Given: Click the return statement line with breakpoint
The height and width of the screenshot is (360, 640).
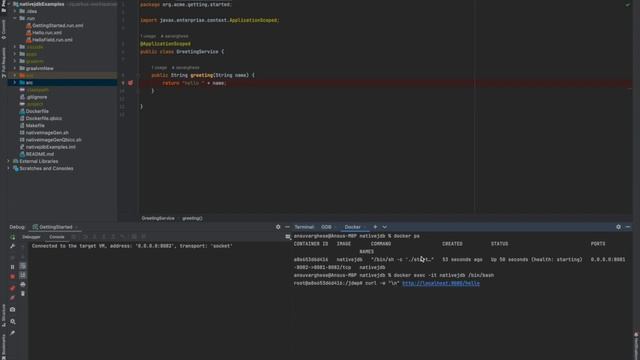Looking at the screenshot, I should [194, 83].
